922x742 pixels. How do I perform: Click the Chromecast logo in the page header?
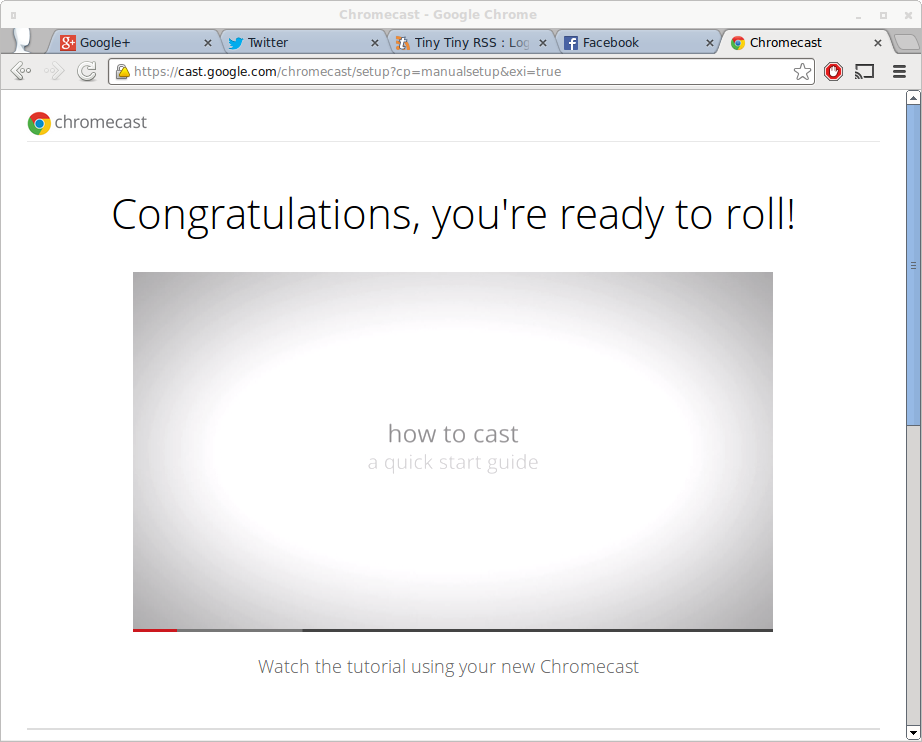(x=87, y=123)
